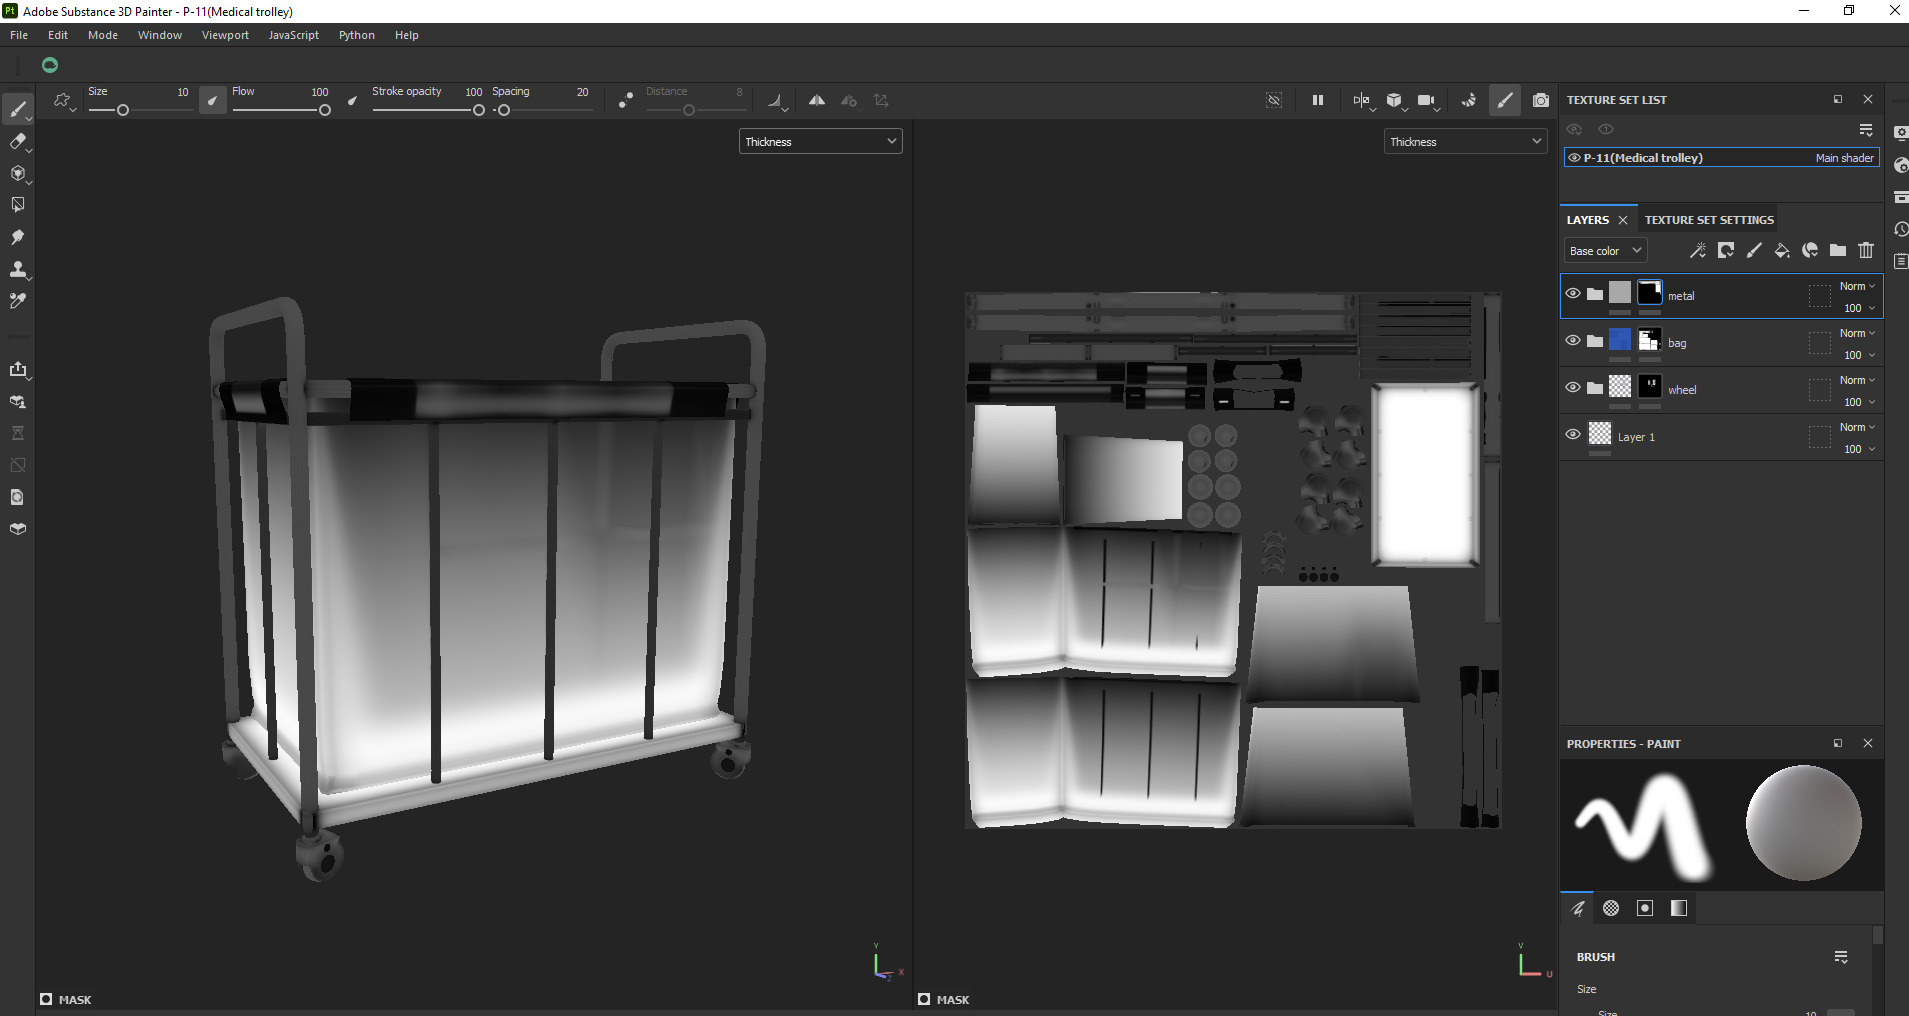Open the material tab in Properties
Image resolution: width=1909 pixels, height=1016 pixels.
point(1679,908)
